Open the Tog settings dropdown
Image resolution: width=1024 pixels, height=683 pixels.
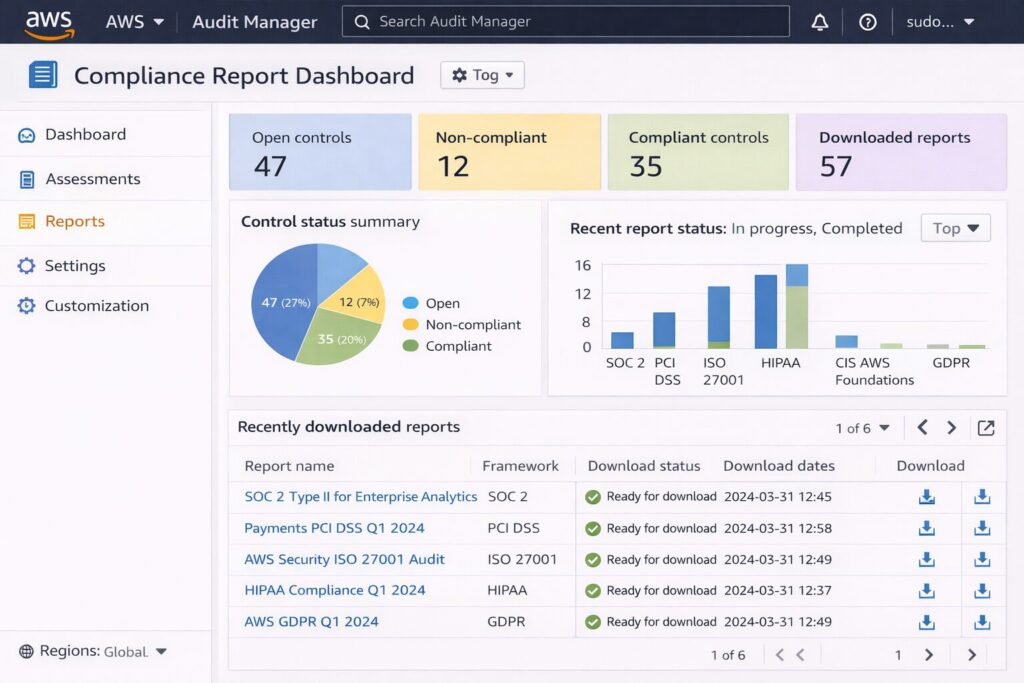coord(482,75)
